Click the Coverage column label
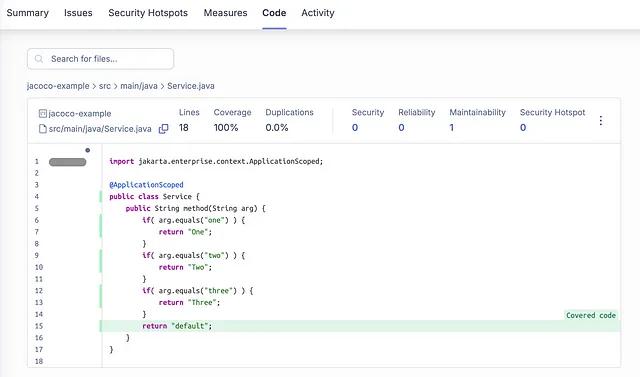 [232, 112]
